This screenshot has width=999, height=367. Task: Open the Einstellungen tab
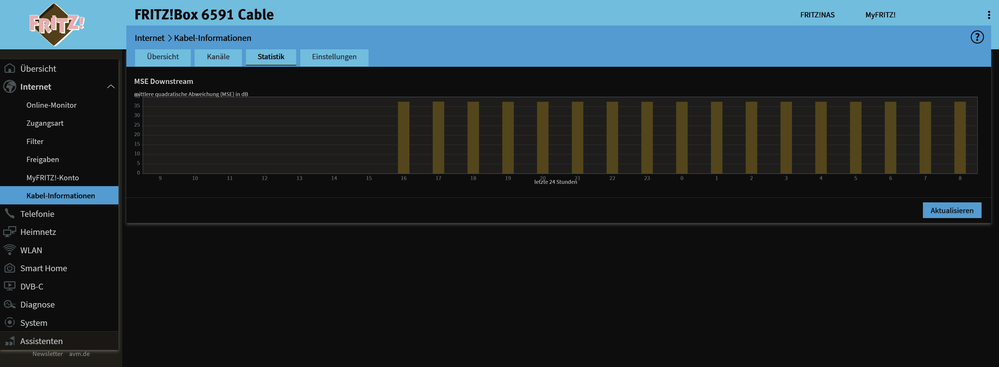[x=334, y=57]
